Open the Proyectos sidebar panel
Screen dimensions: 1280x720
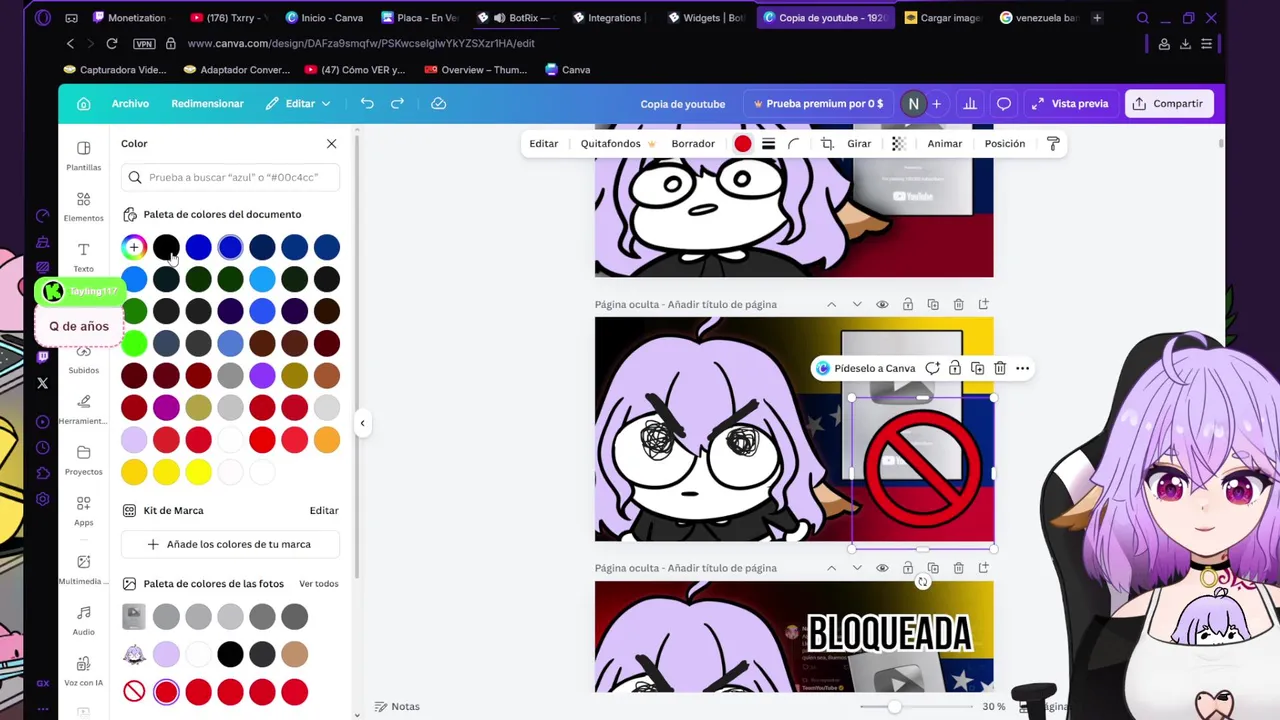click(84, 460)
